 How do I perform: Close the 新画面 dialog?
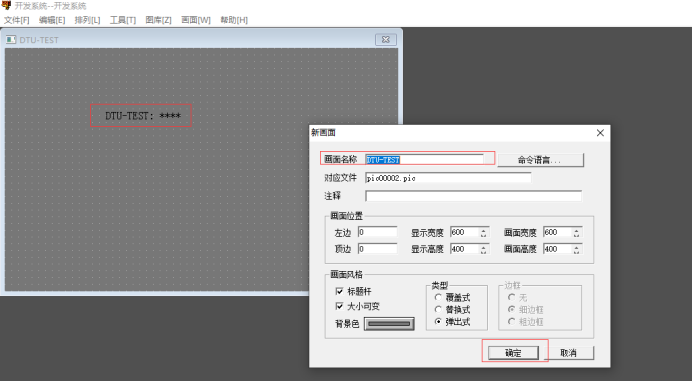(x=600, y=133)
